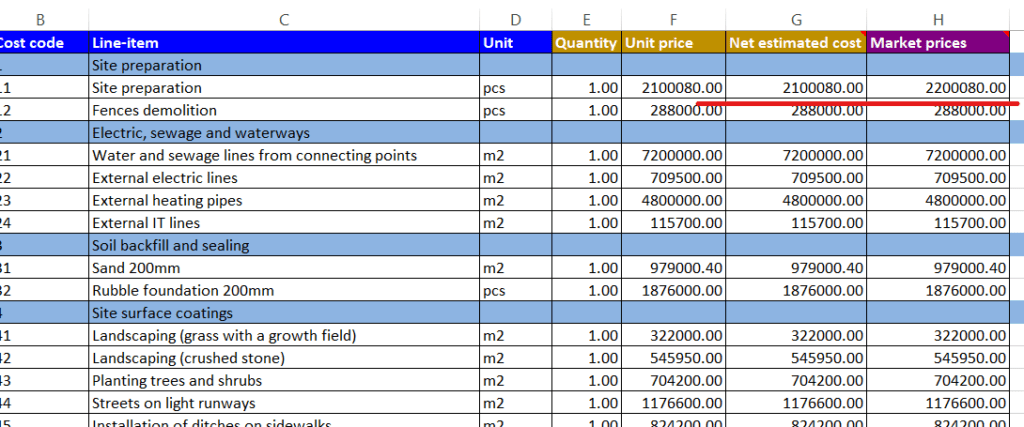Click the "Sand 200mm" line-item cell
The image size is (1024, 427).
click(x=283, y=268)
